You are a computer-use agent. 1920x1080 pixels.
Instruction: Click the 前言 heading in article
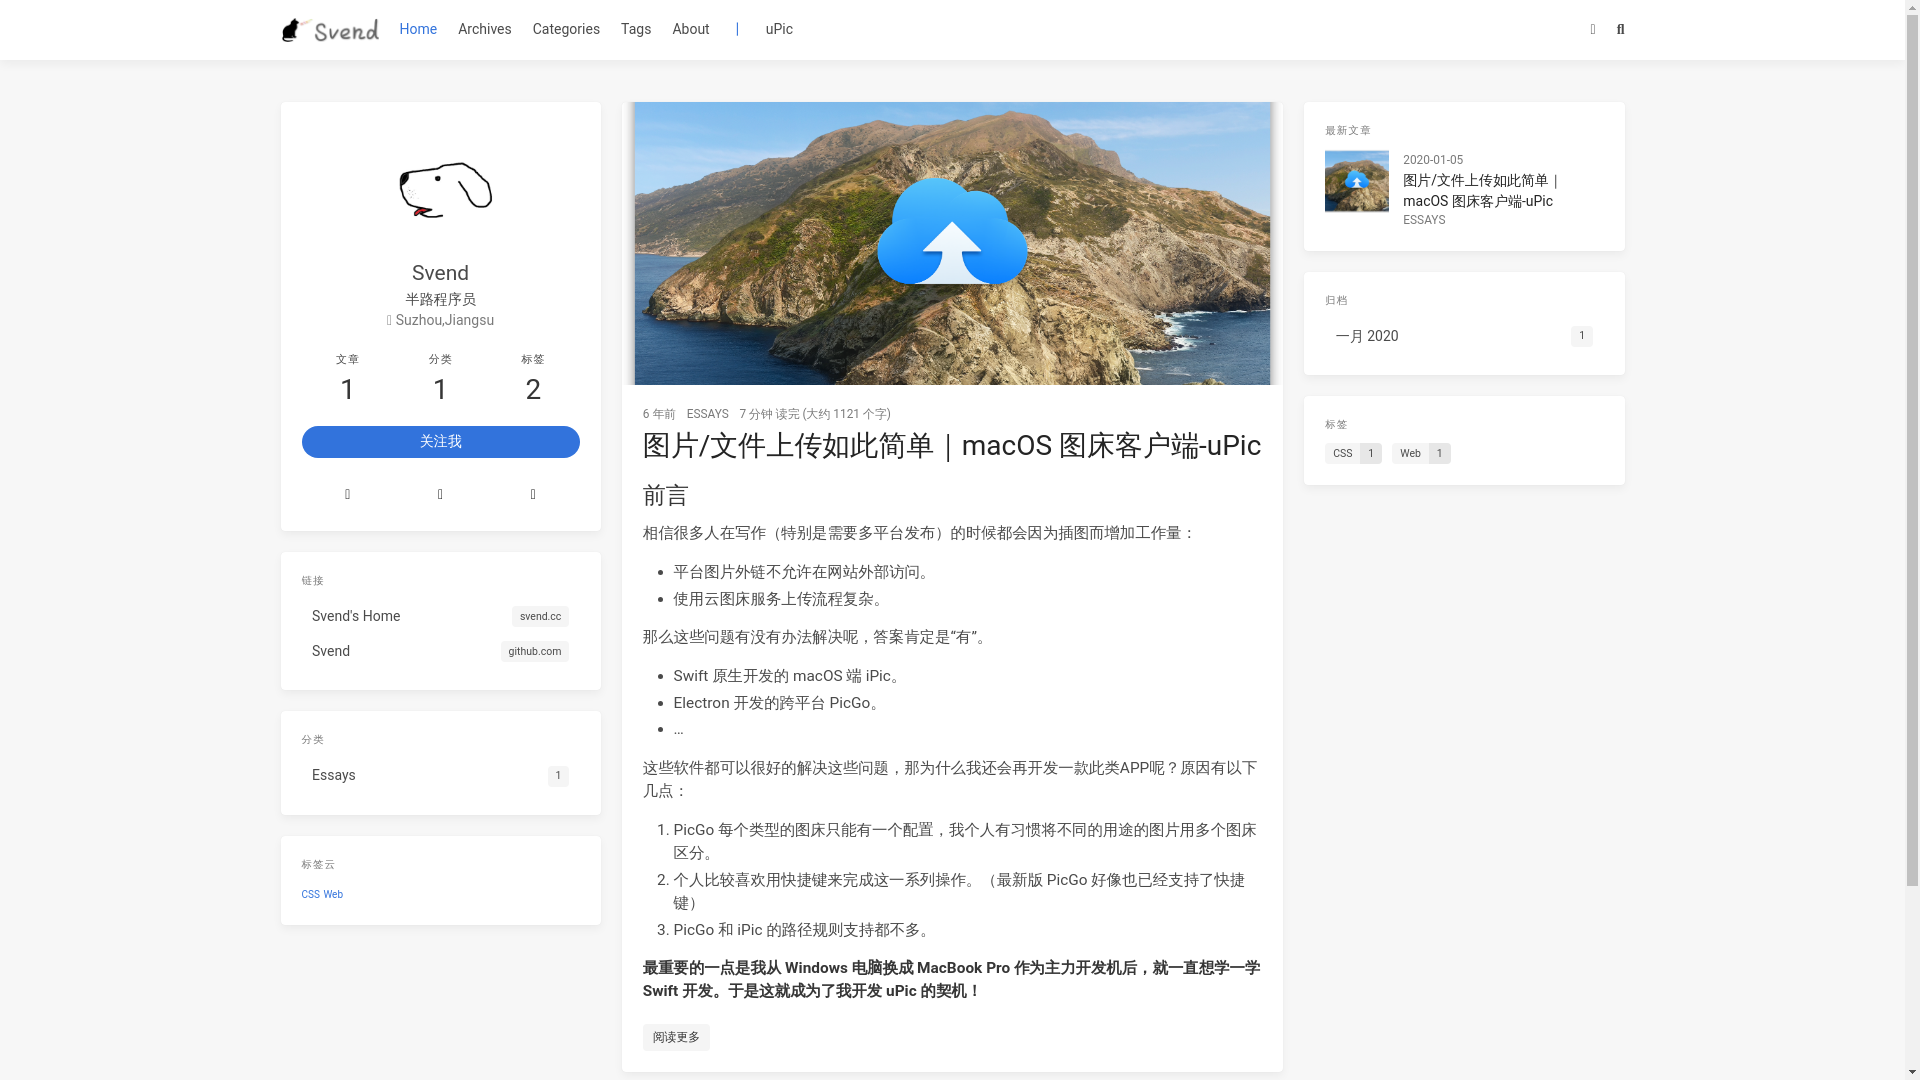click(x=666, y=496)
